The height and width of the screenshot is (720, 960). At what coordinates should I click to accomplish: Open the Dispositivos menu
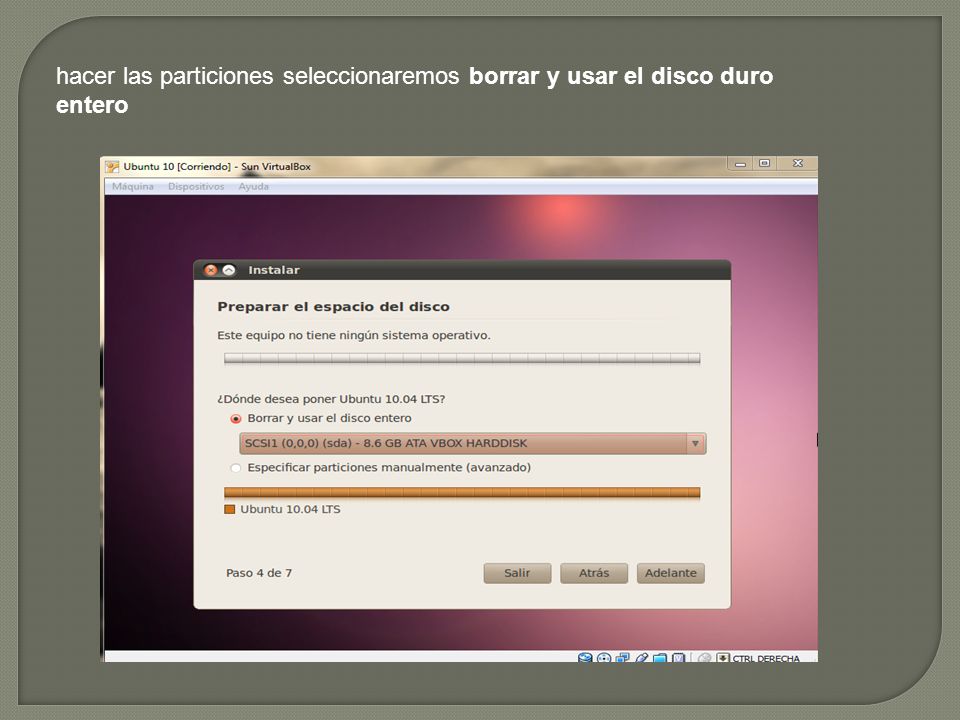point(196,186)
